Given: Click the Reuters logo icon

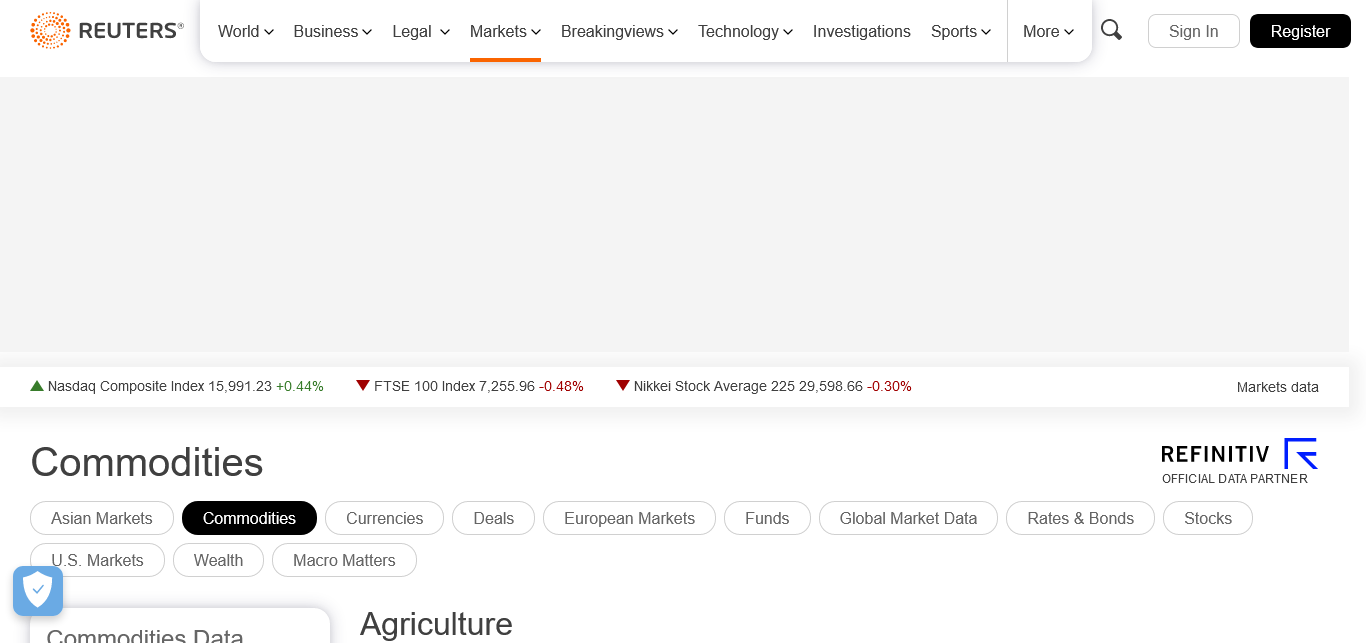Looking at the screenshot, I should click(50, 31).
